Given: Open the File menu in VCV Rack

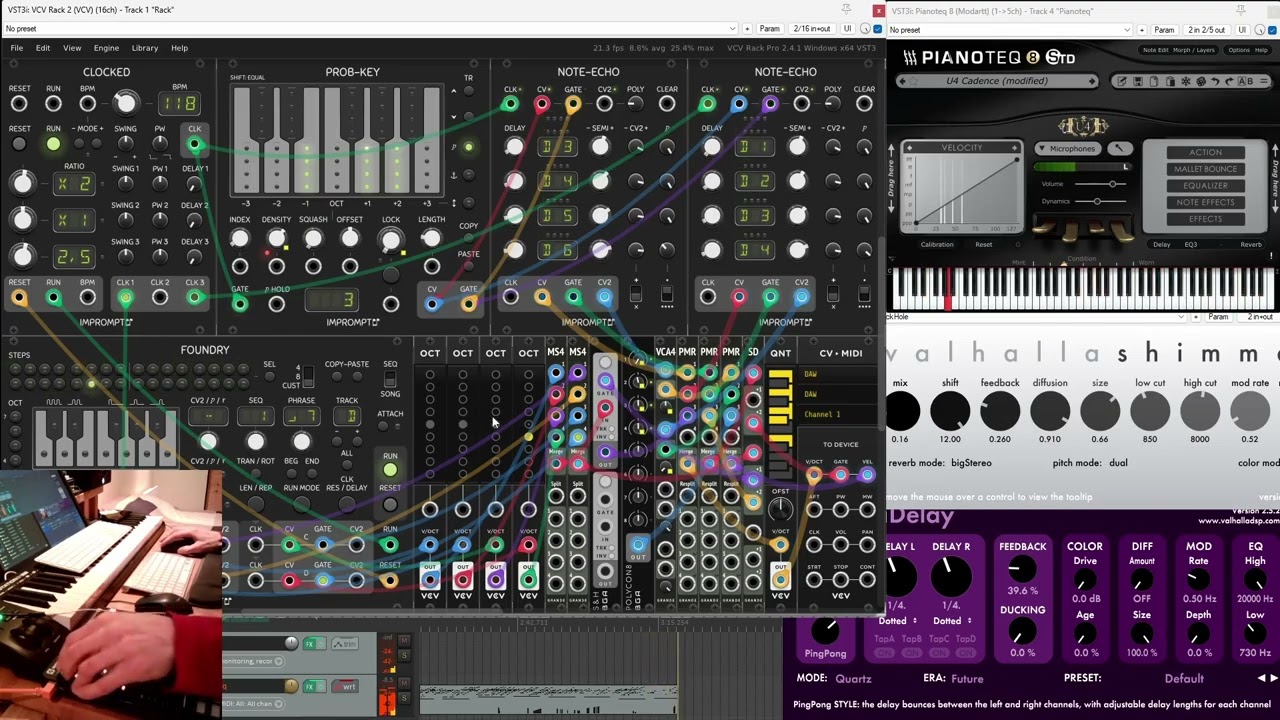Looking at the screenshot, I should (17, 48).
